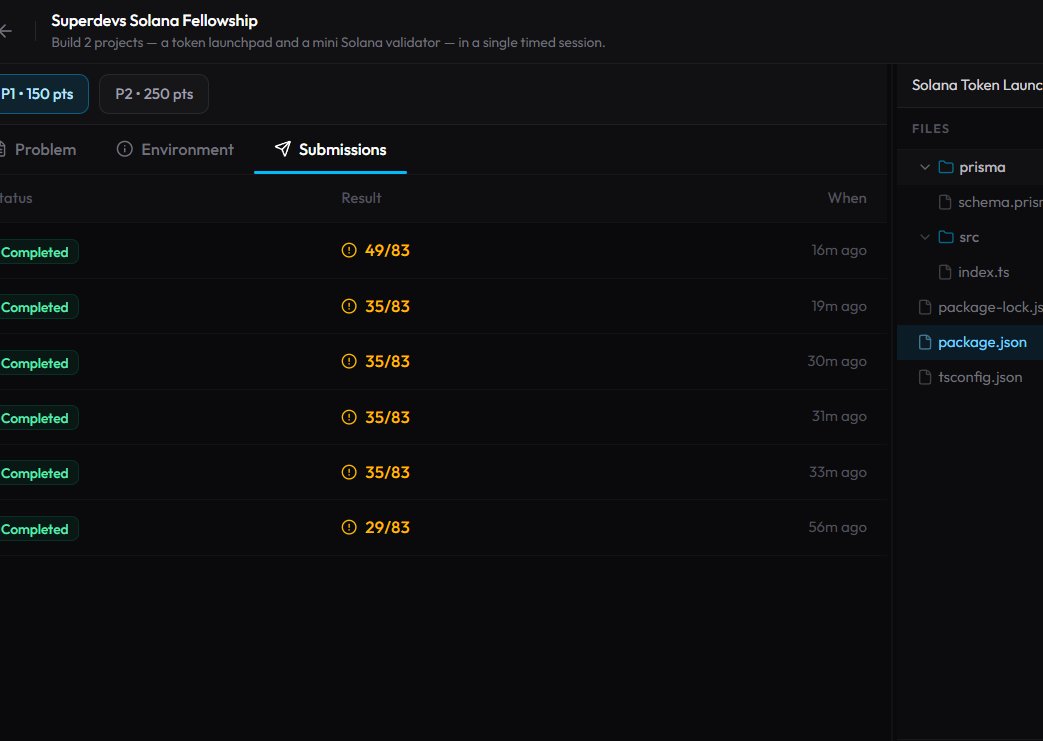The height and width of the screenshot is (741, 1043).
Task: Click Completed badge in the 16m ago row
Action: tap(39, 252)
